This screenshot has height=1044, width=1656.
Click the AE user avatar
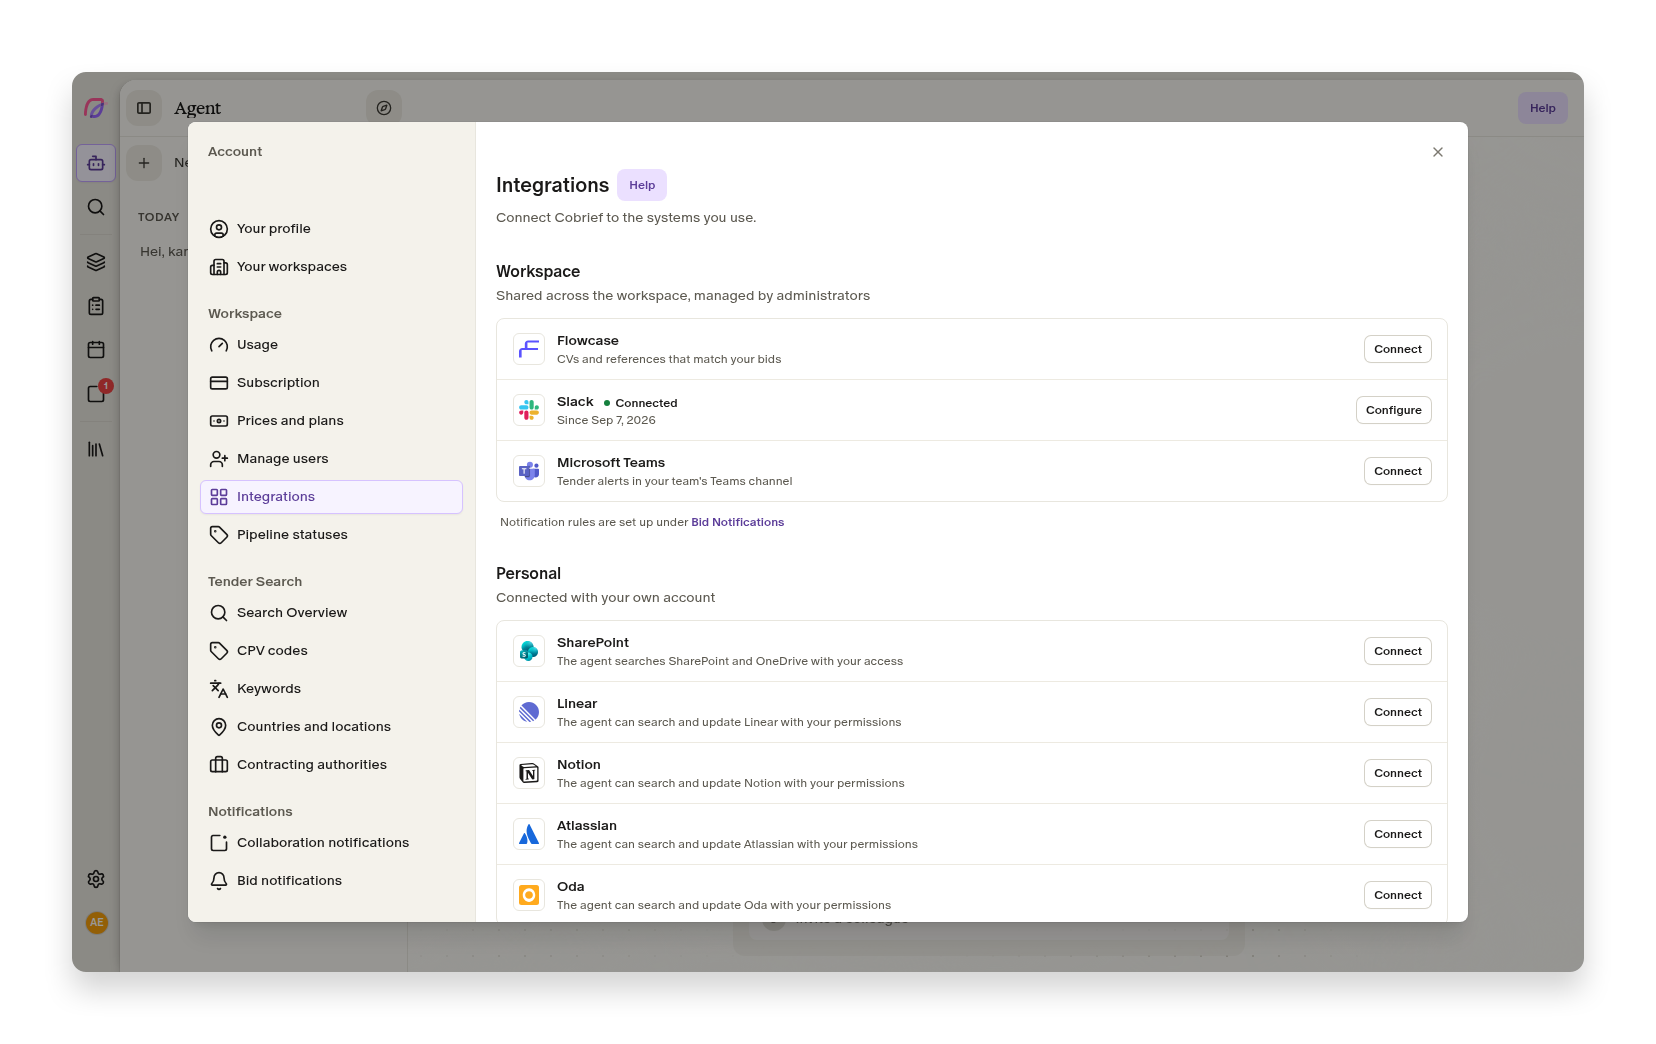[96, 923]
